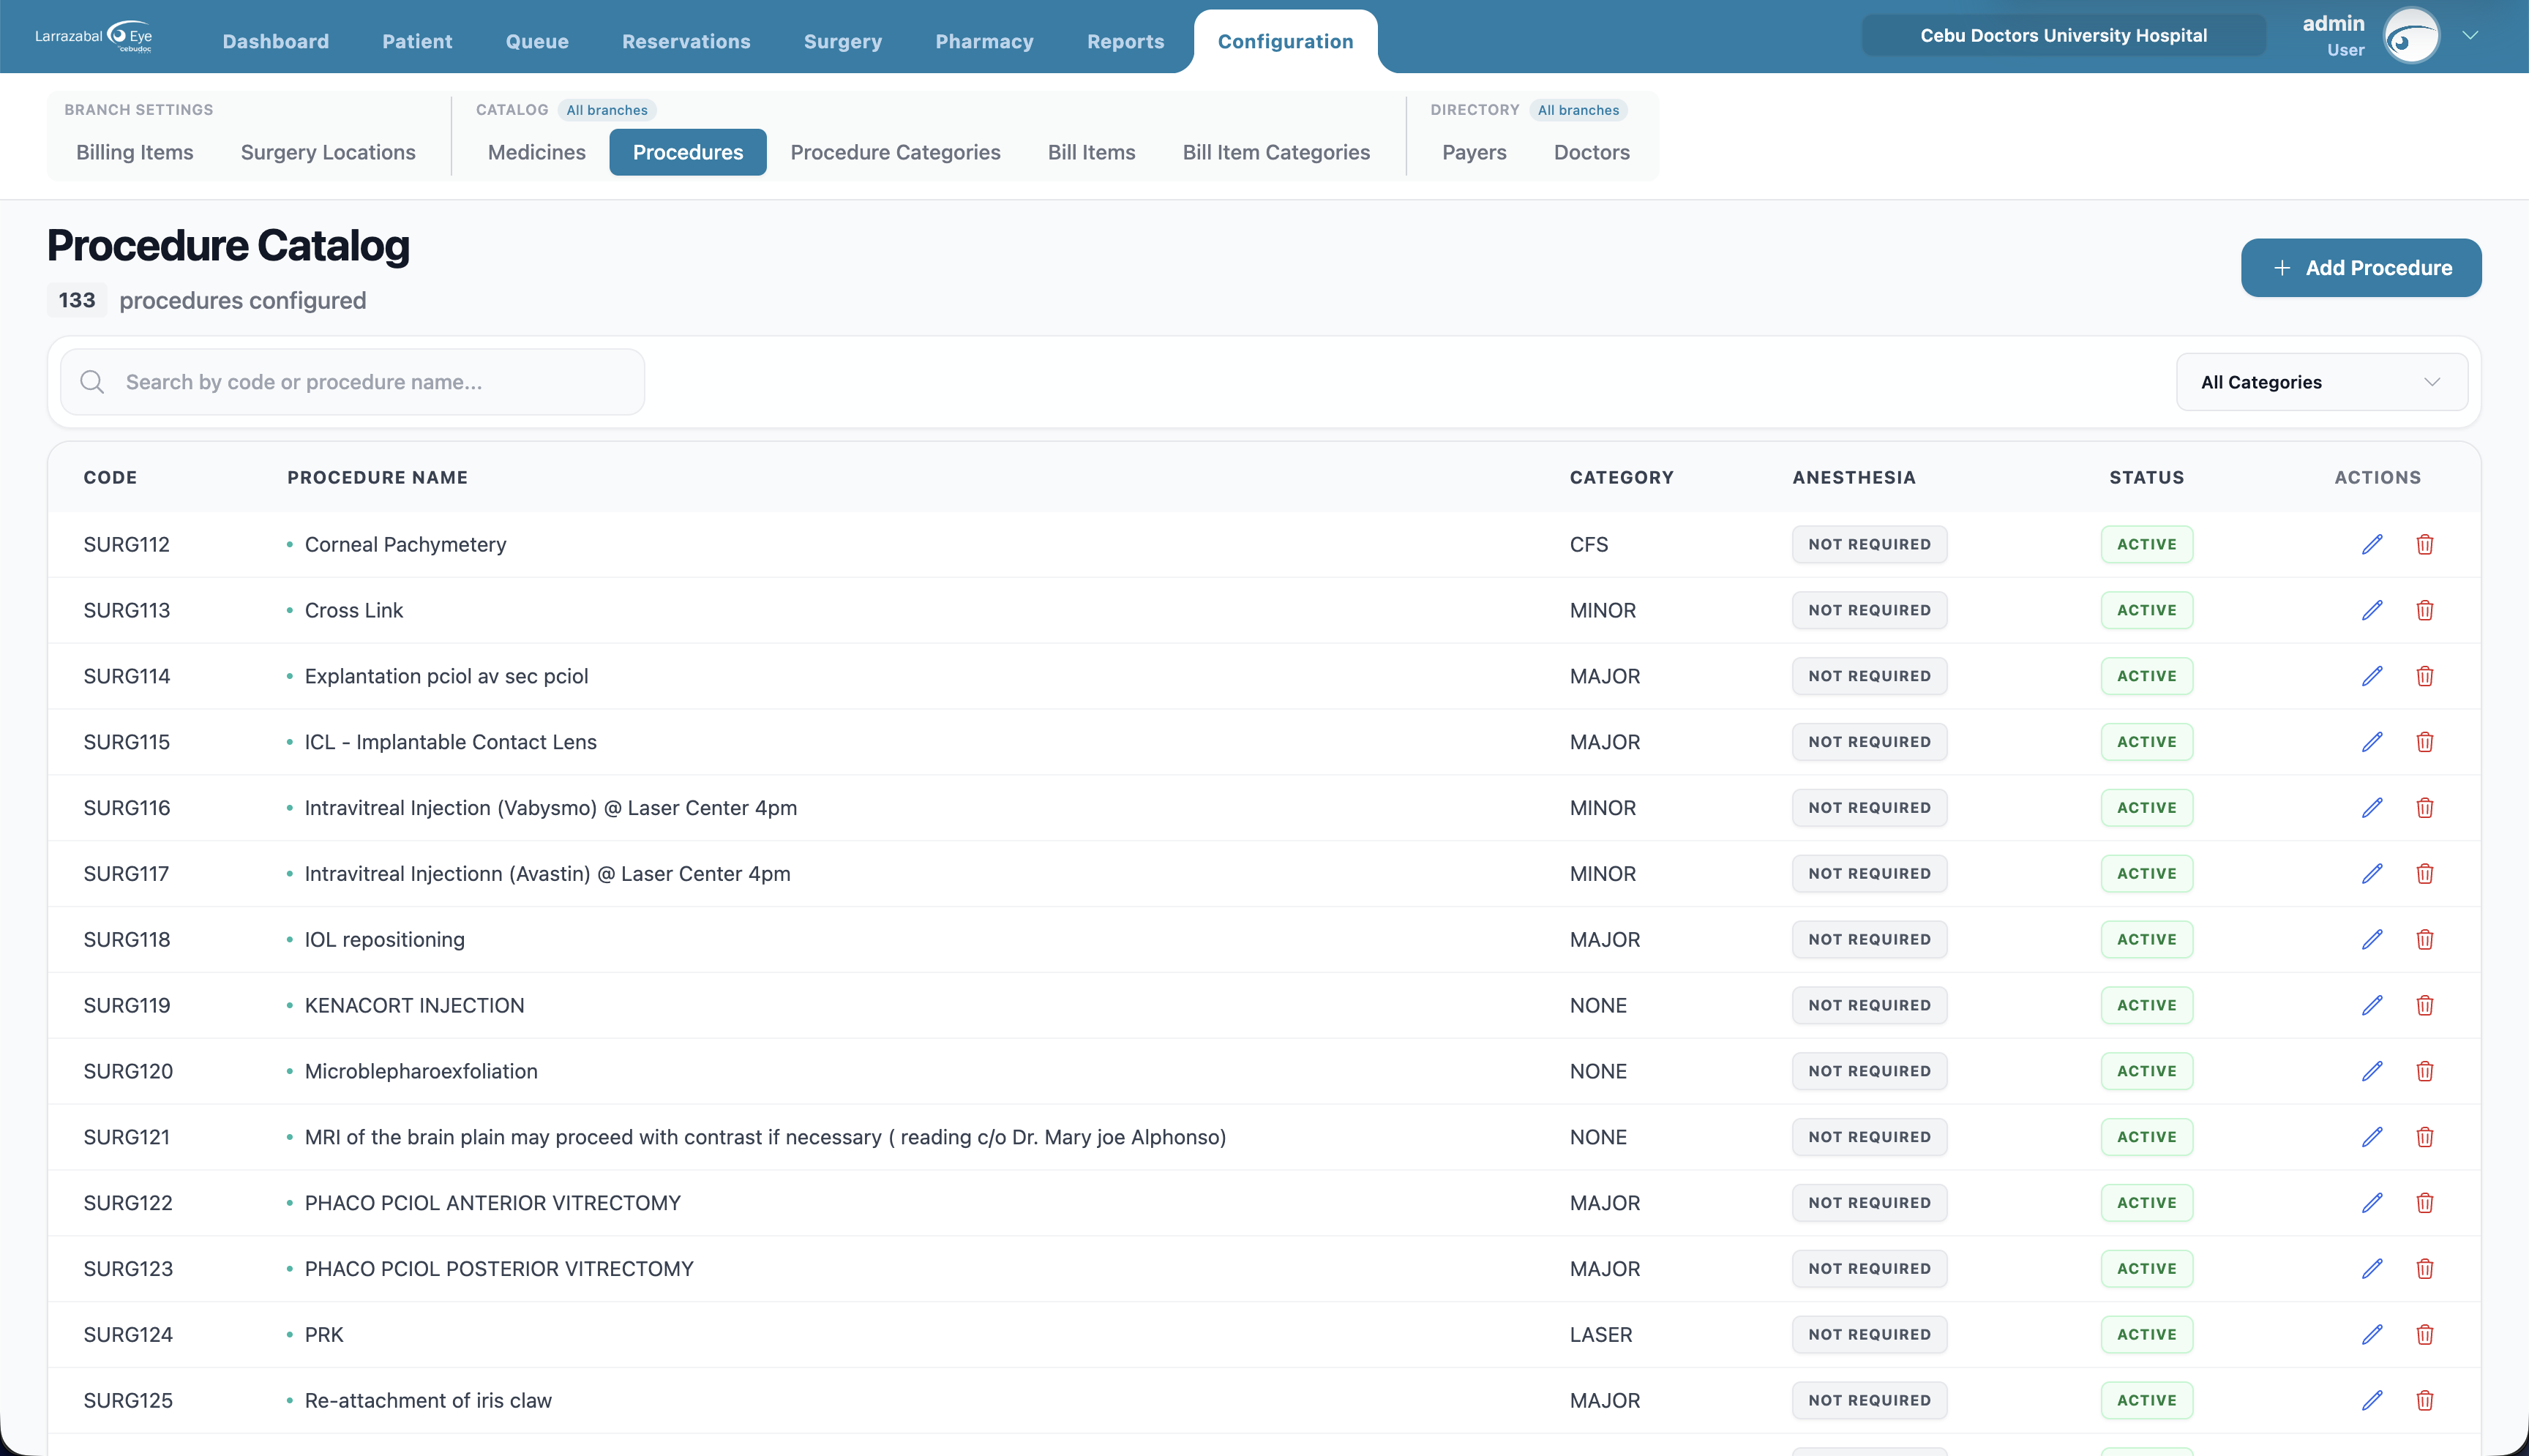Delete the Re-attachment of iris claw procedure

pos(2425,1400)
